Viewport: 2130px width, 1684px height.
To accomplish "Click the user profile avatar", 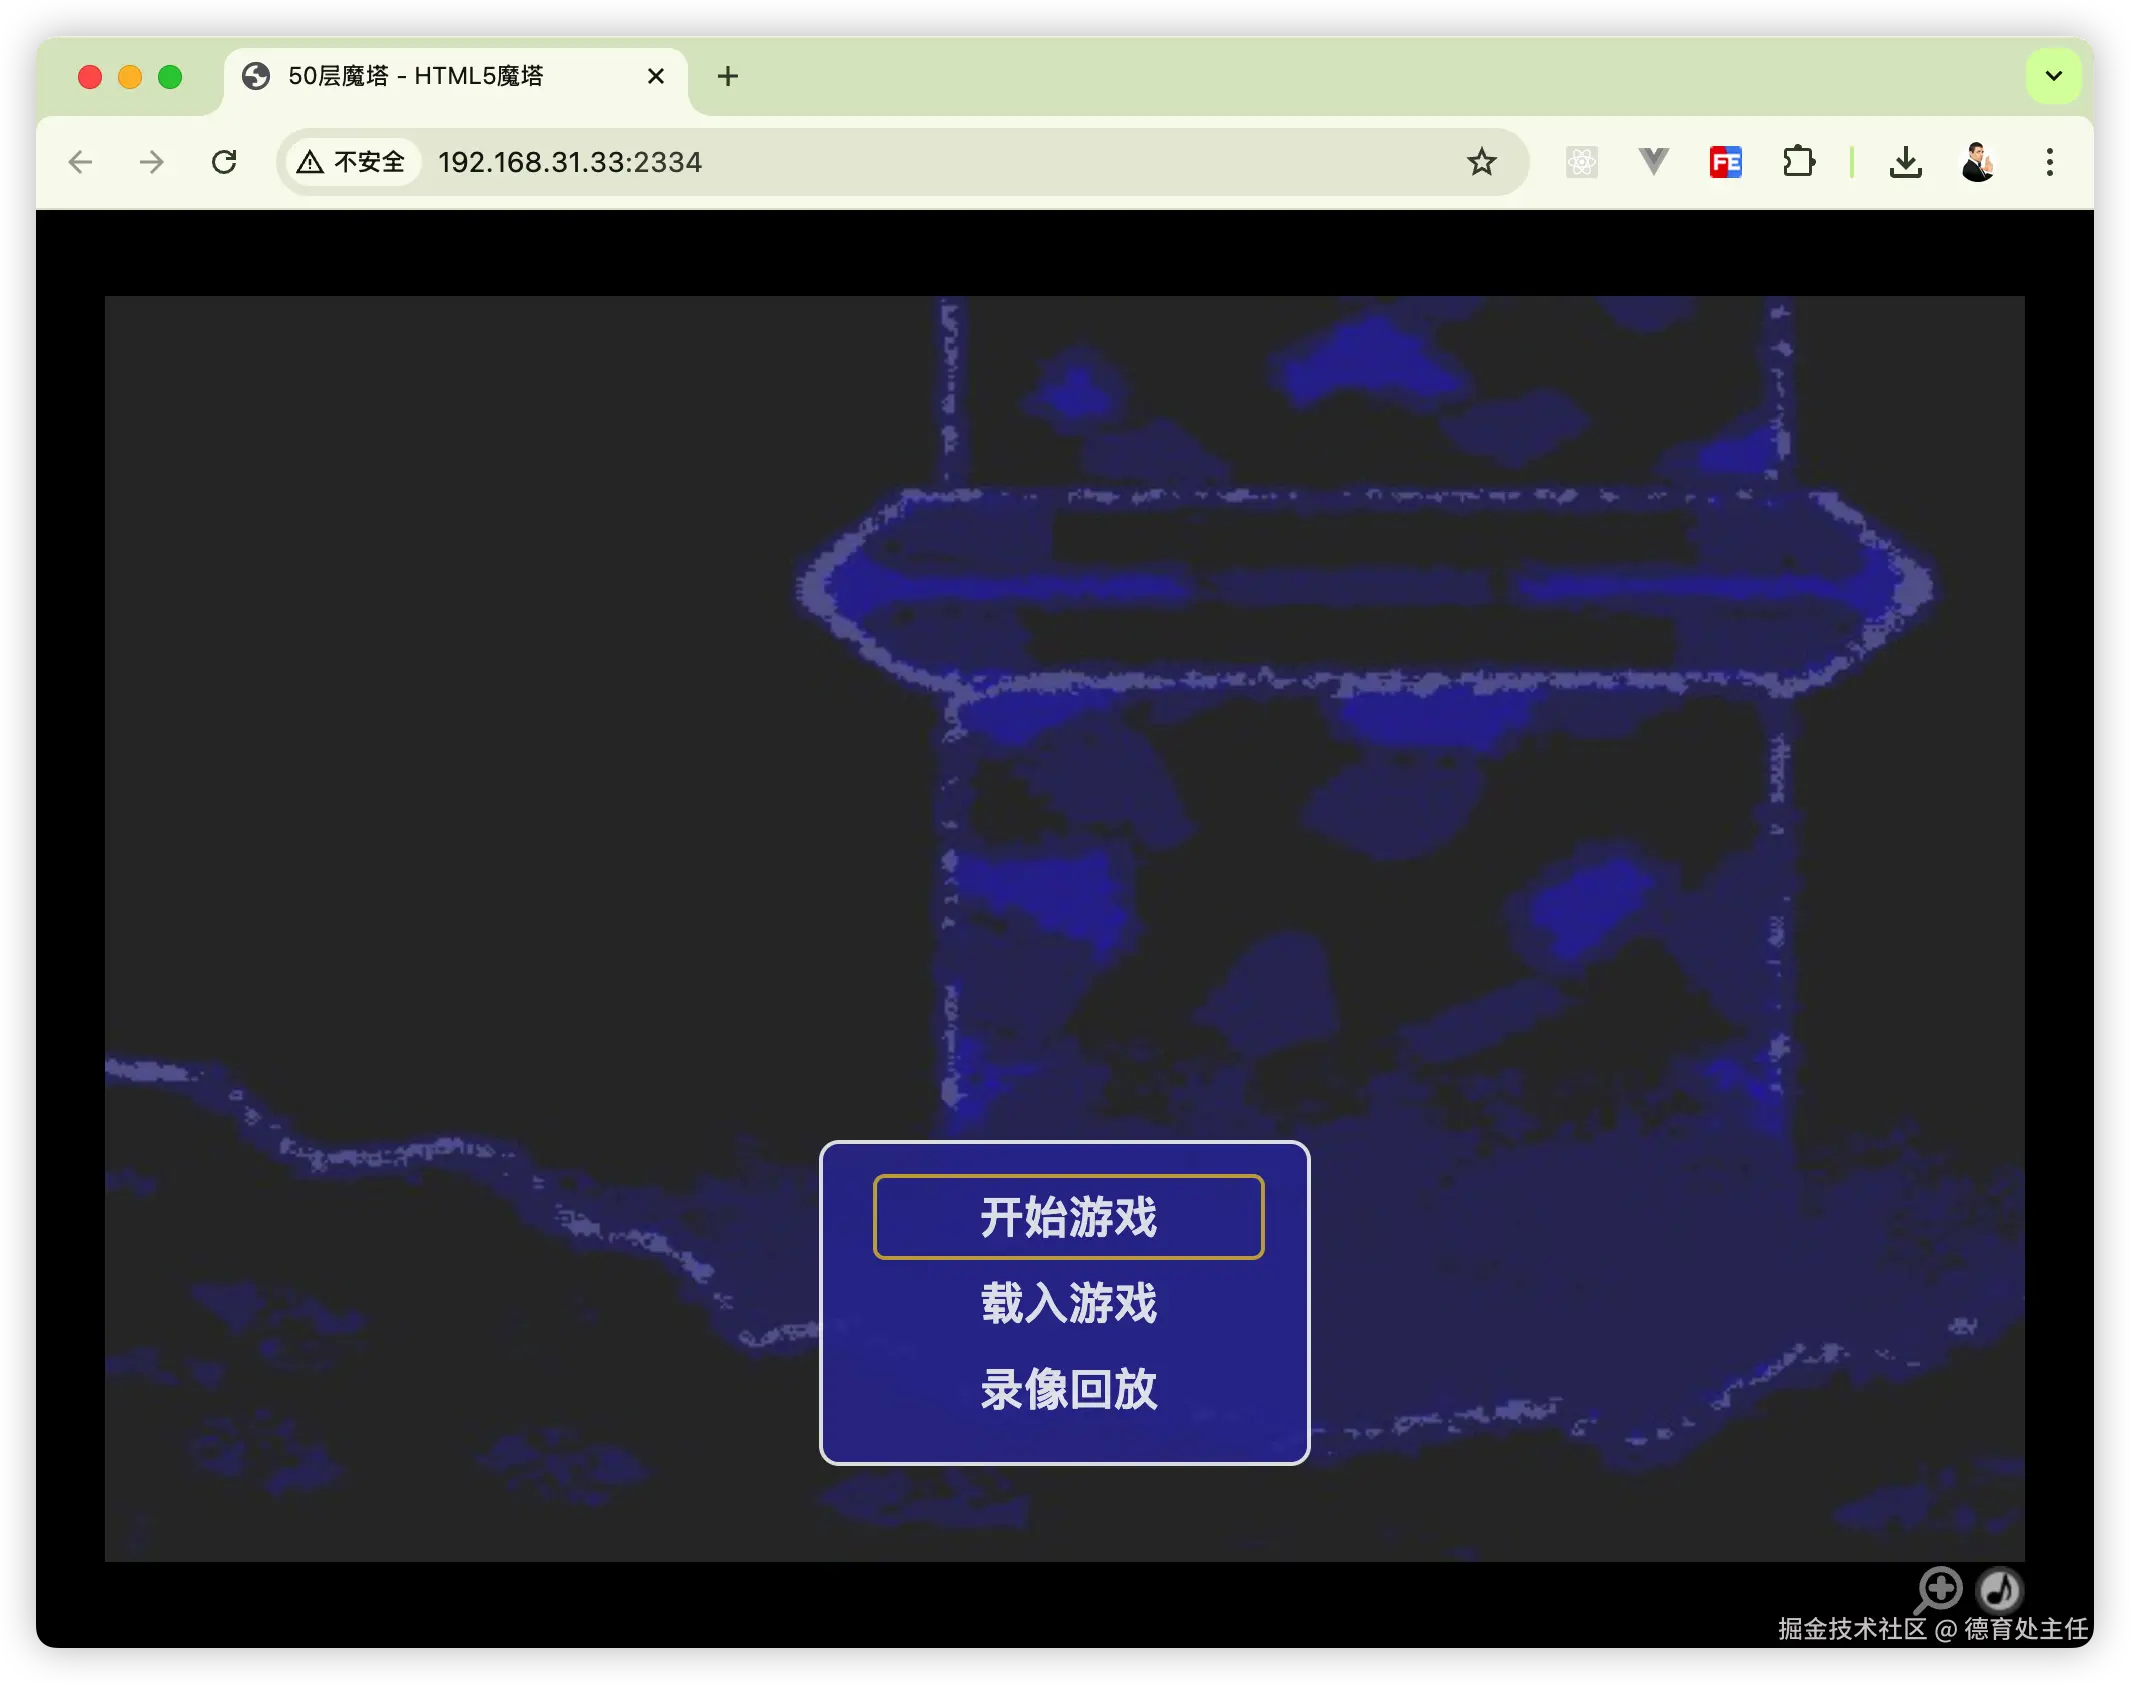I will coord(1978,162).
